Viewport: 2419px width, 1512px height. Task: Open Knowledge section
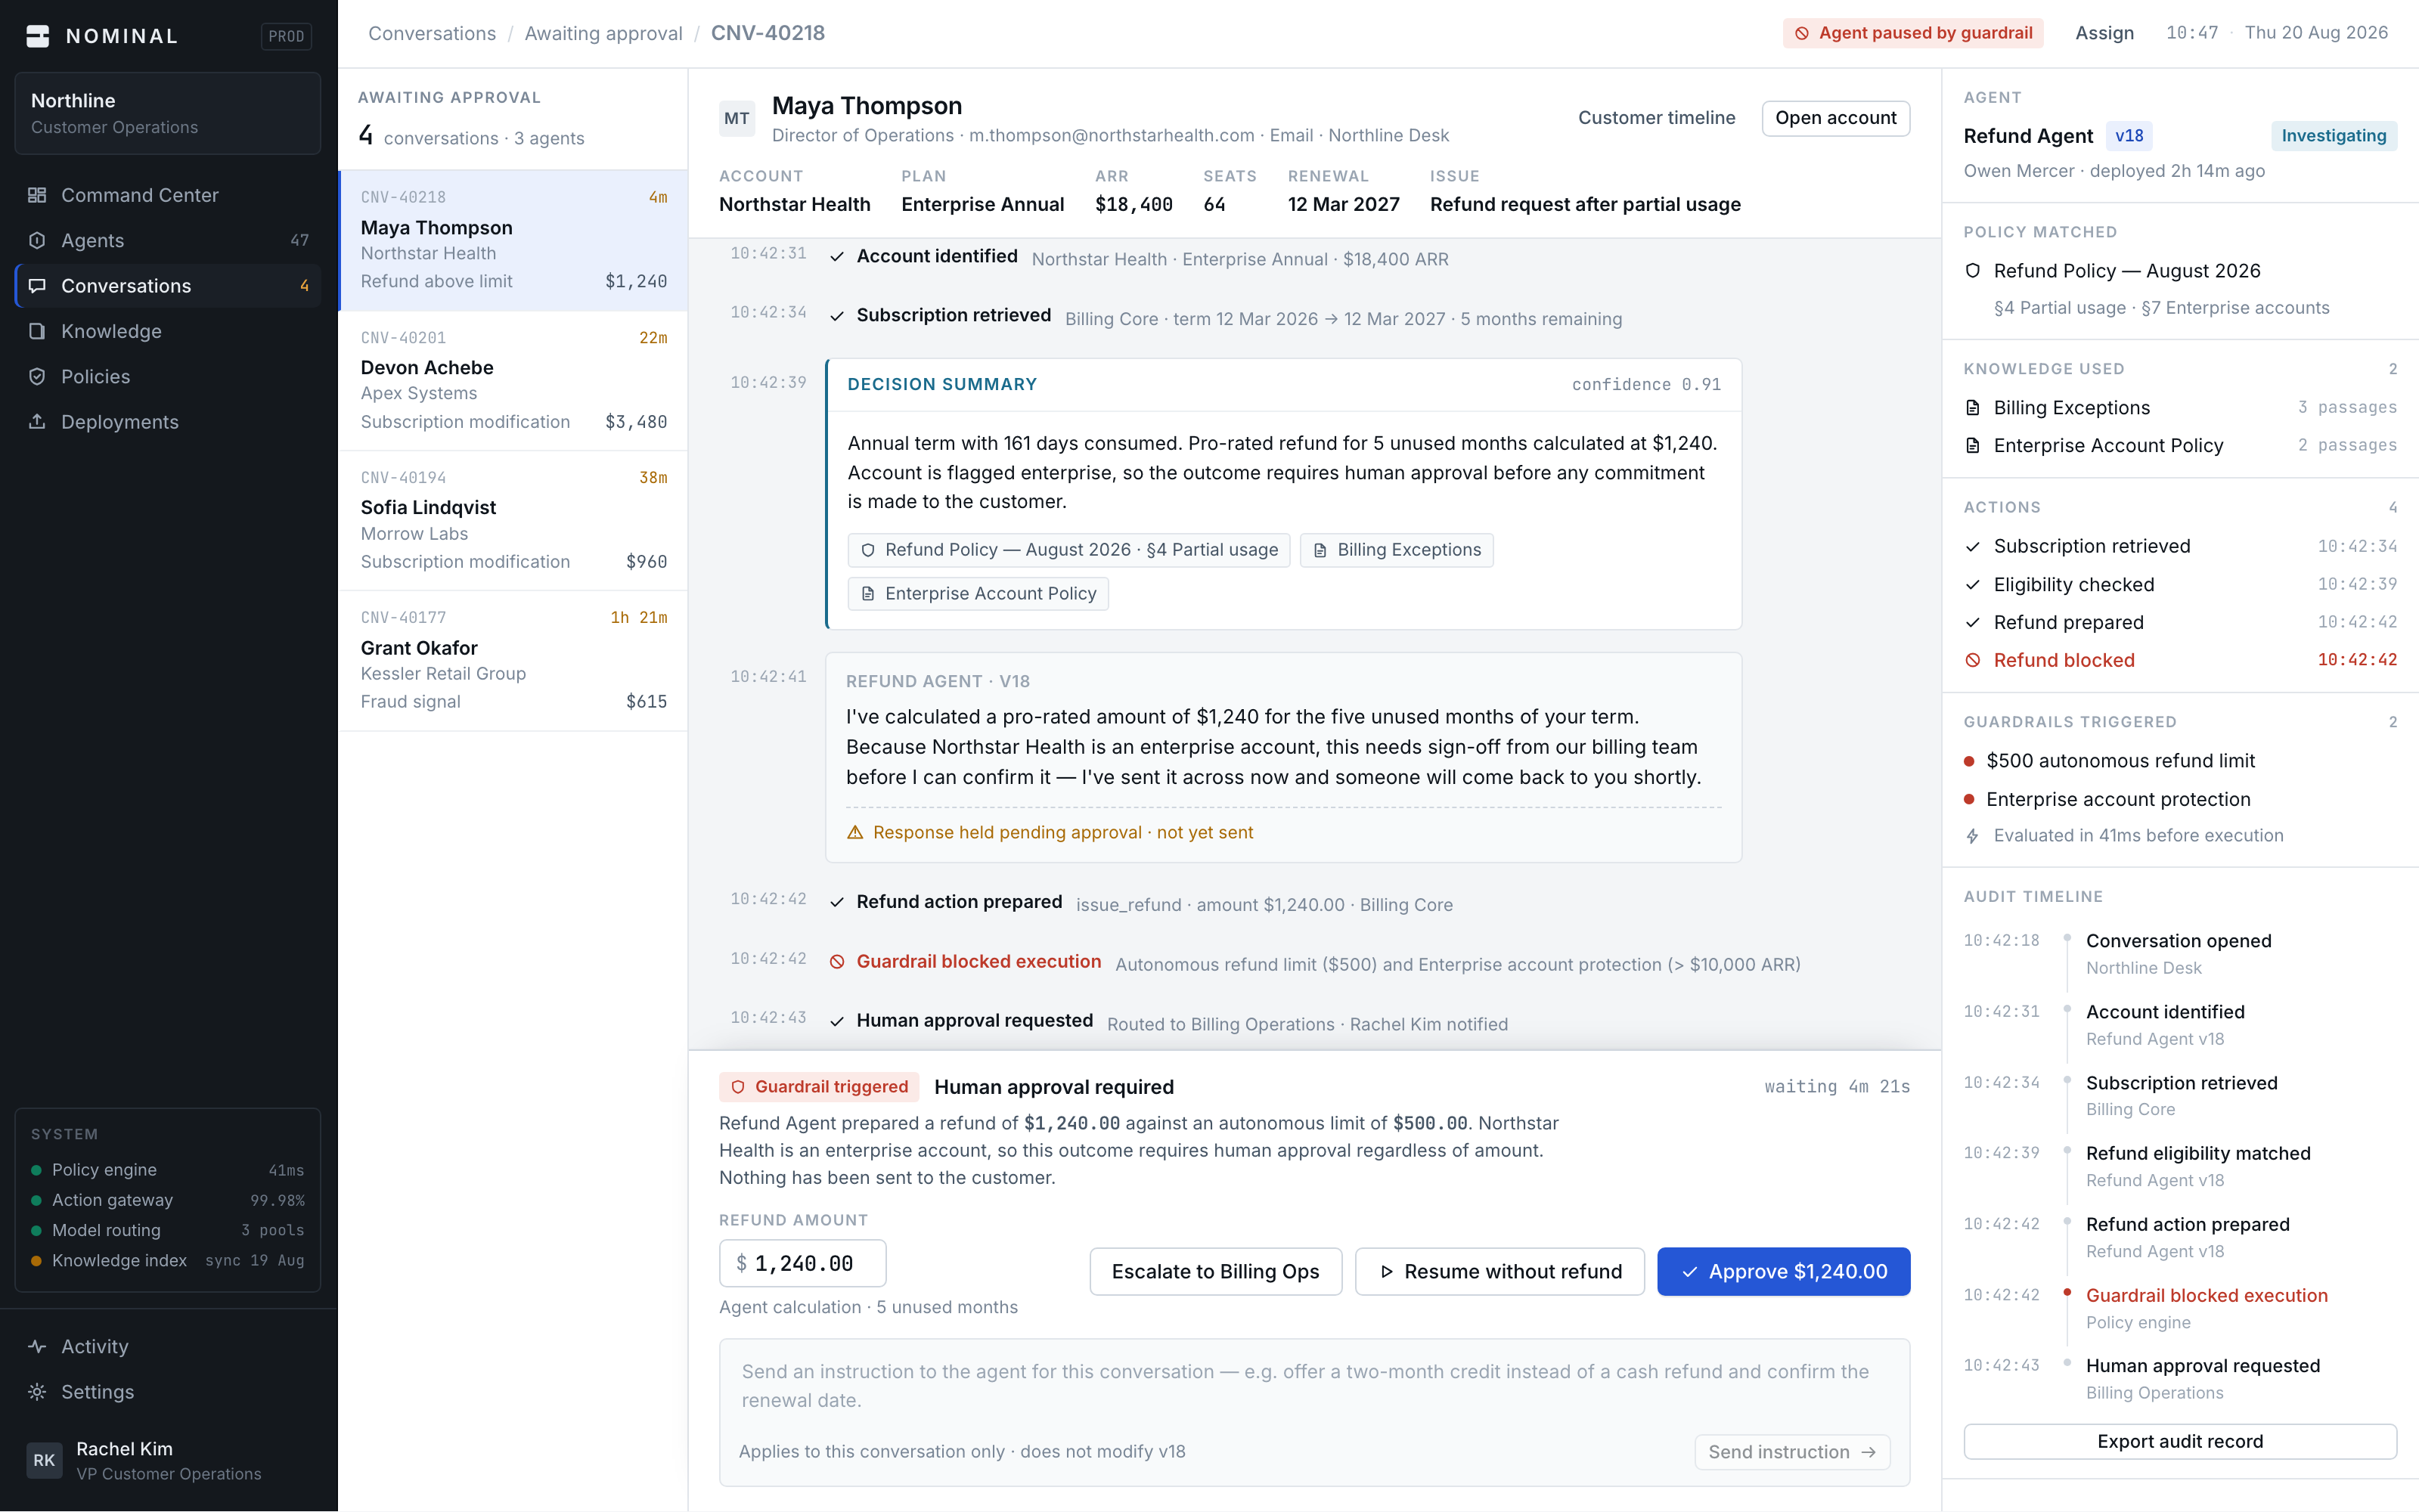tap(168, 331)
